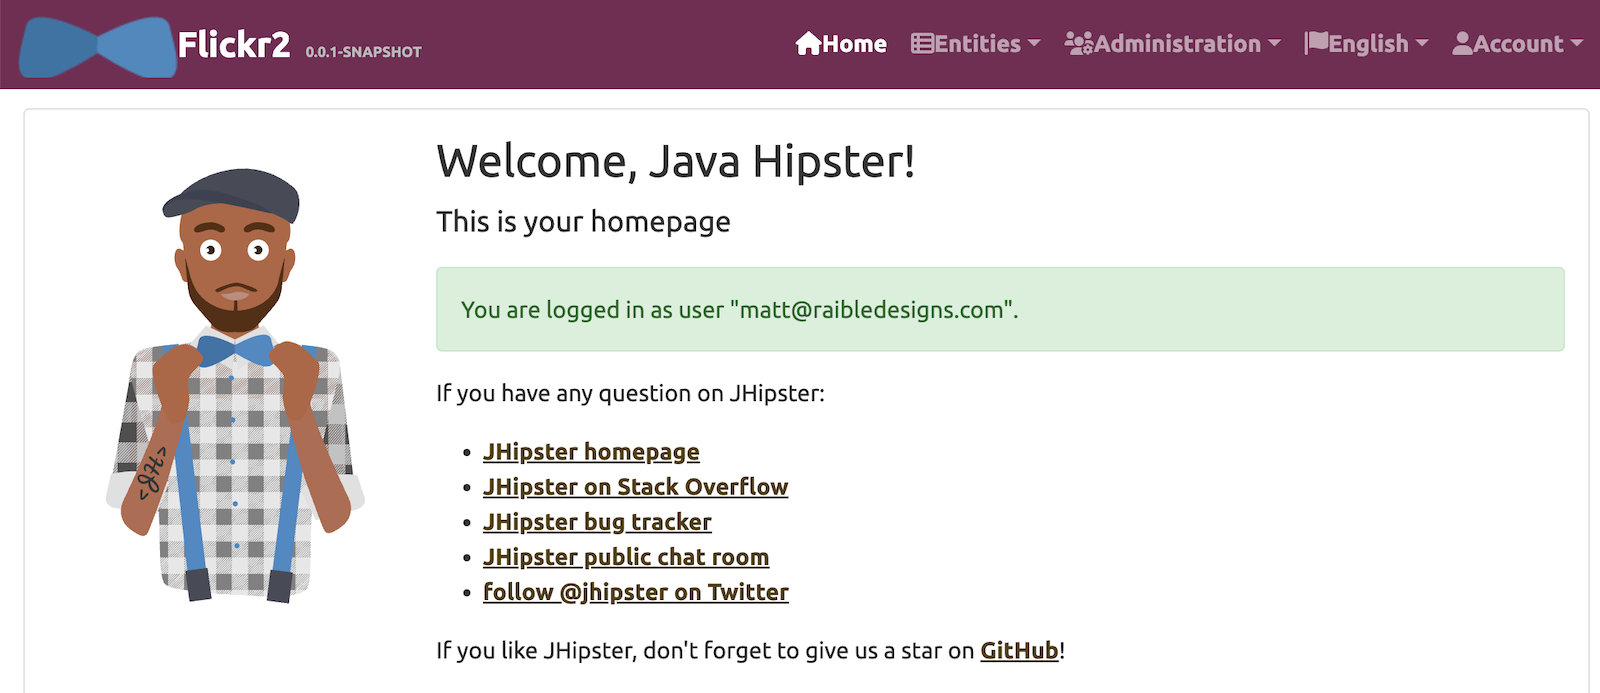Viewport: 1600px width, 693px height.
Task: Open the Account dropdown caret
Action: point(1577,44)
